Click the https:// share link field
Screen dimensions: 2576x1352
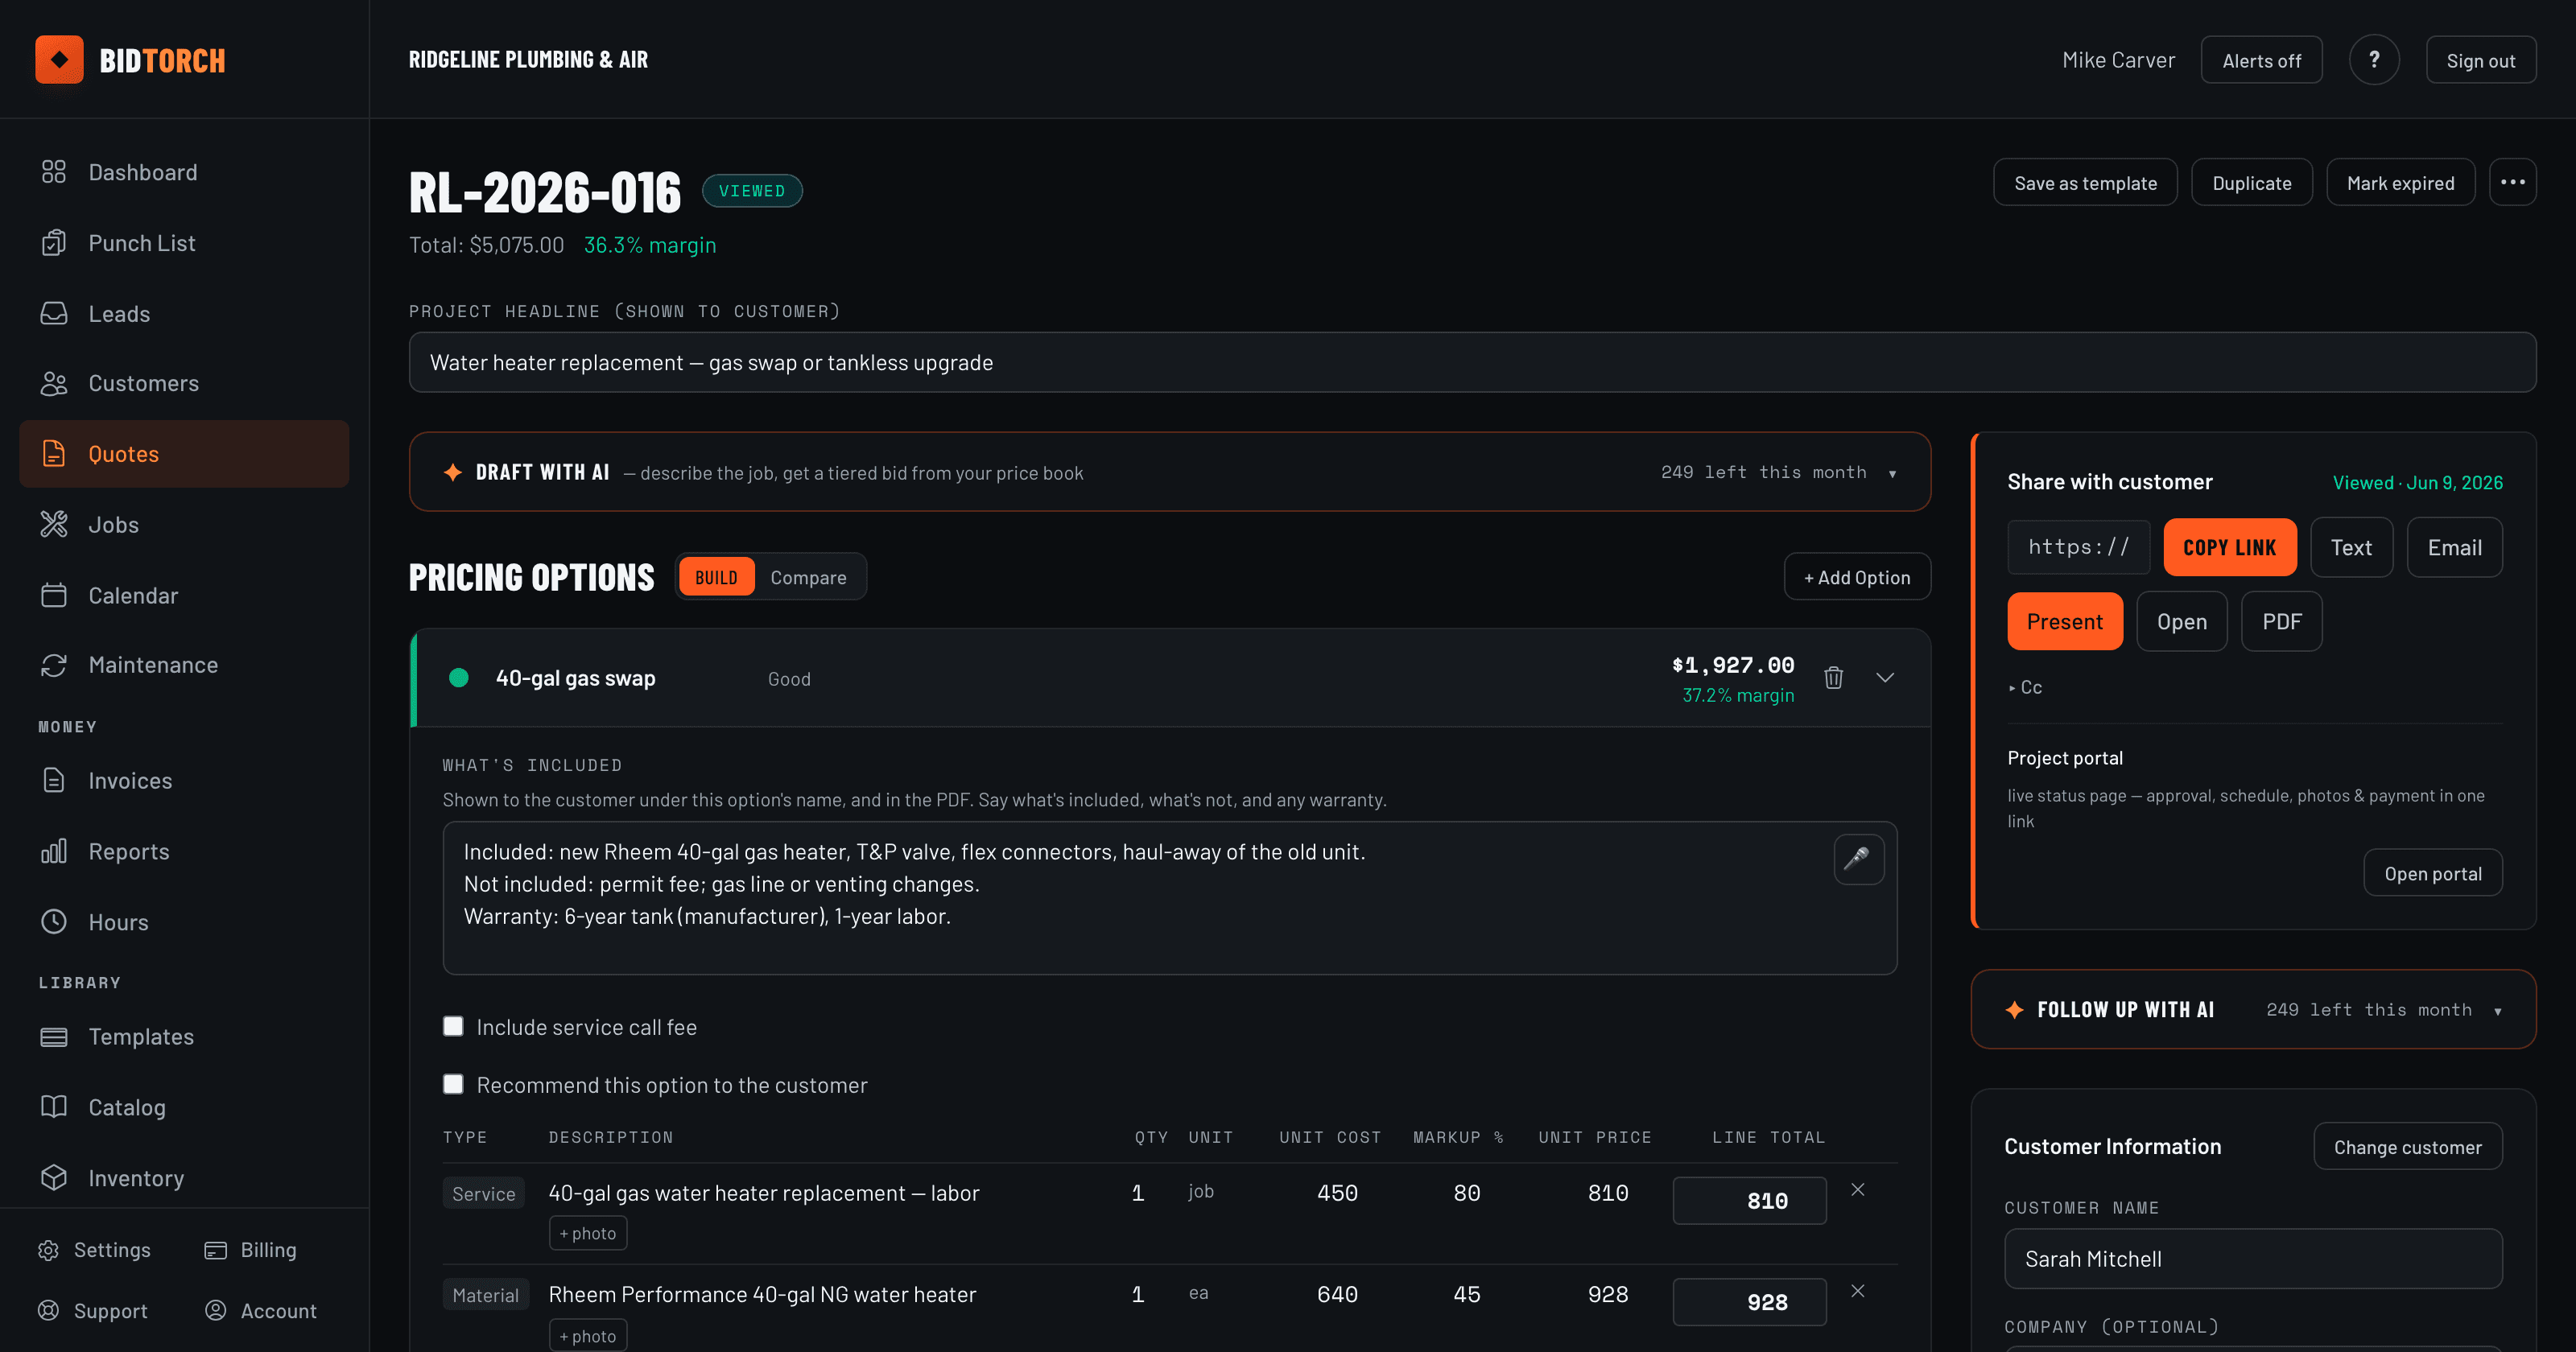point(2078,547)
